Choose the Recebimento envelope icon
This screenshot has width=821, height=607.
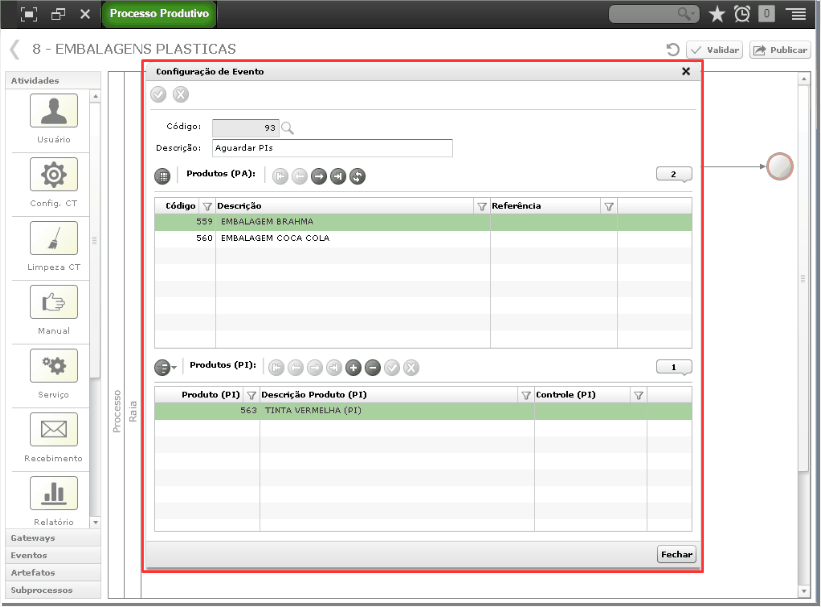tap(54, 429)
